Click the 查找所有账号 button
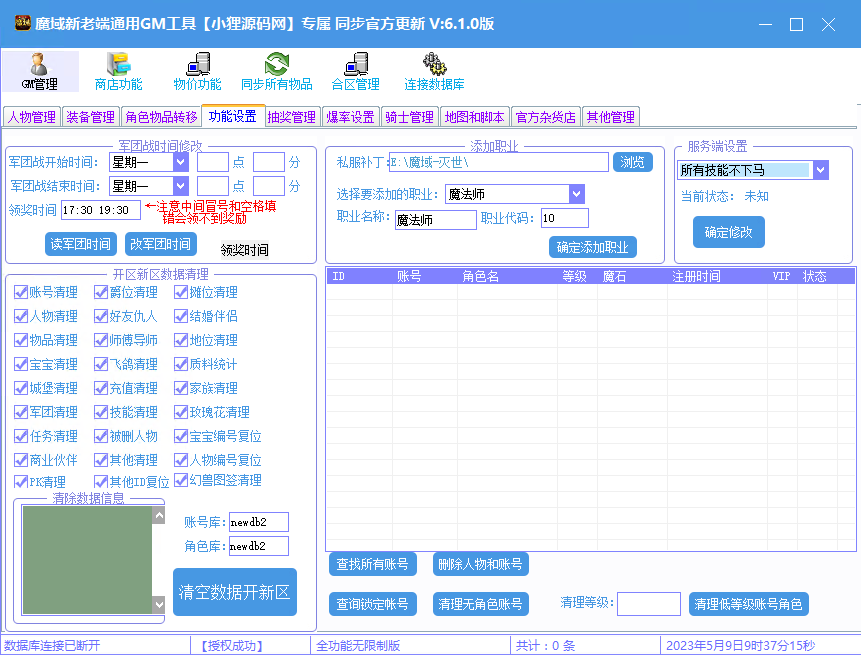 (373, 564)
